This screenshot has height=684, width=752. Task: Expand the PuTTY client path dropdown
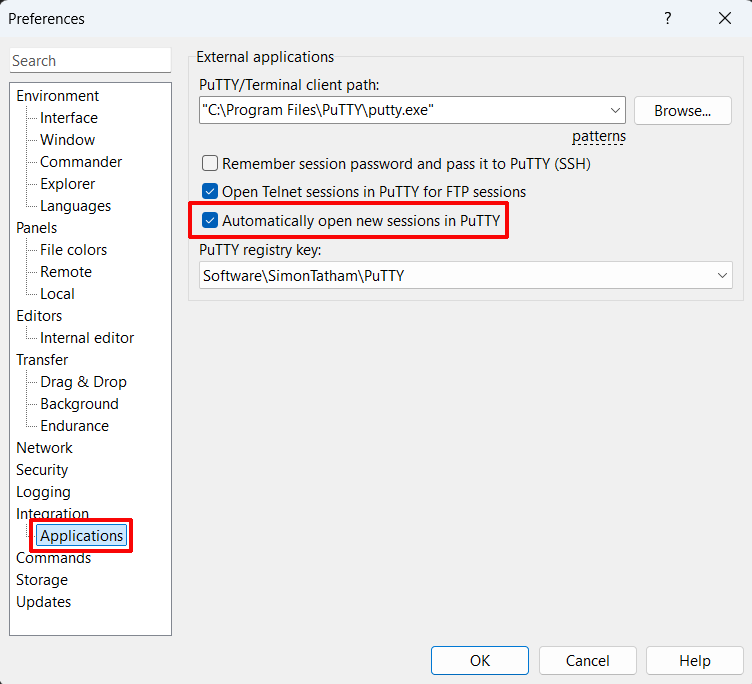click(x=614, y=110)
